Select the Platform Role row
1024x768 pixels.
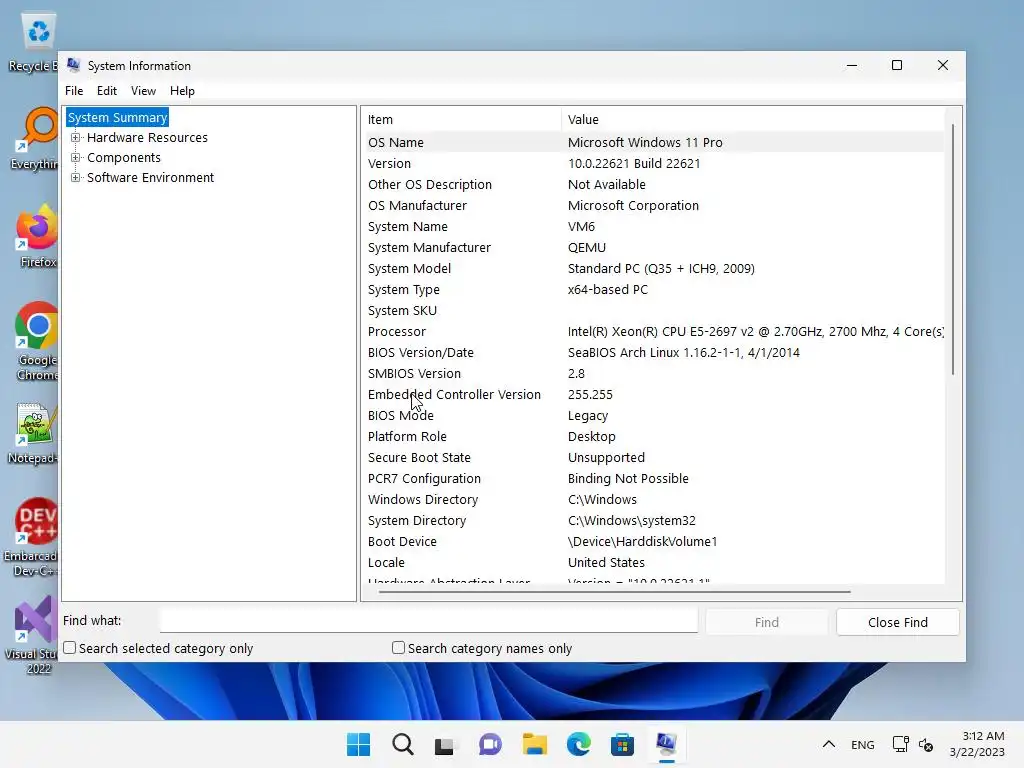654,436
